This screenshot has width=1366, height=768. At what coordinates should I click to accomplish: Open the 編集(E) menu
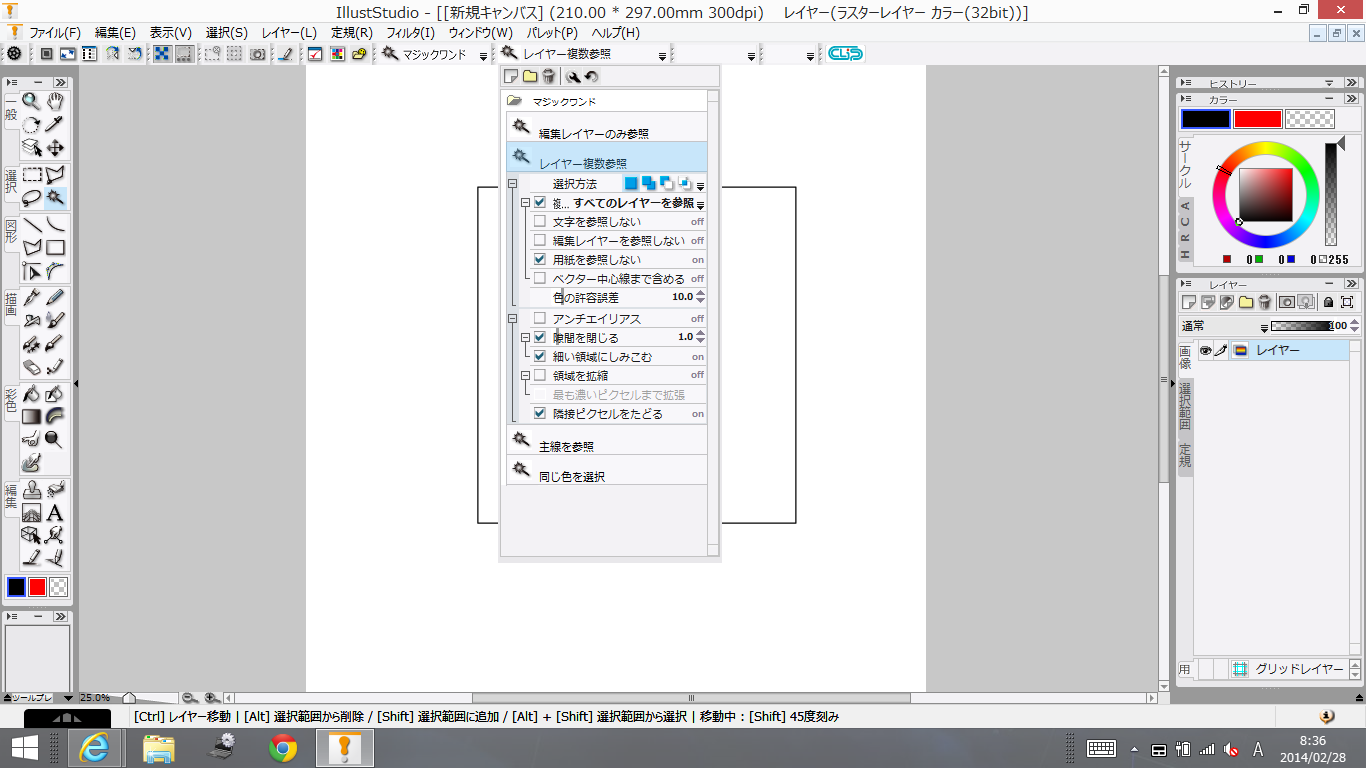click(x=115, y=32)
